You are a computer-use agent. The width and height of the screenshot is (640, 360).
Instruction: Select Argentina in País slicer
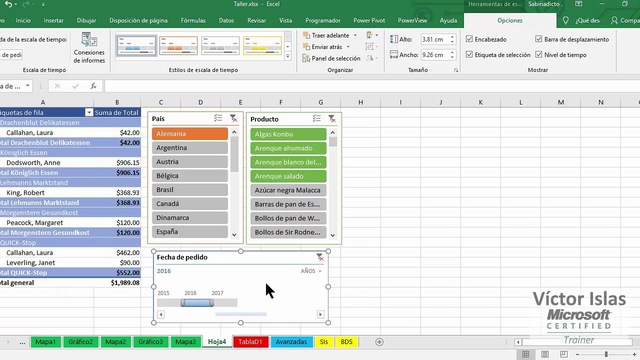point(190,148)
